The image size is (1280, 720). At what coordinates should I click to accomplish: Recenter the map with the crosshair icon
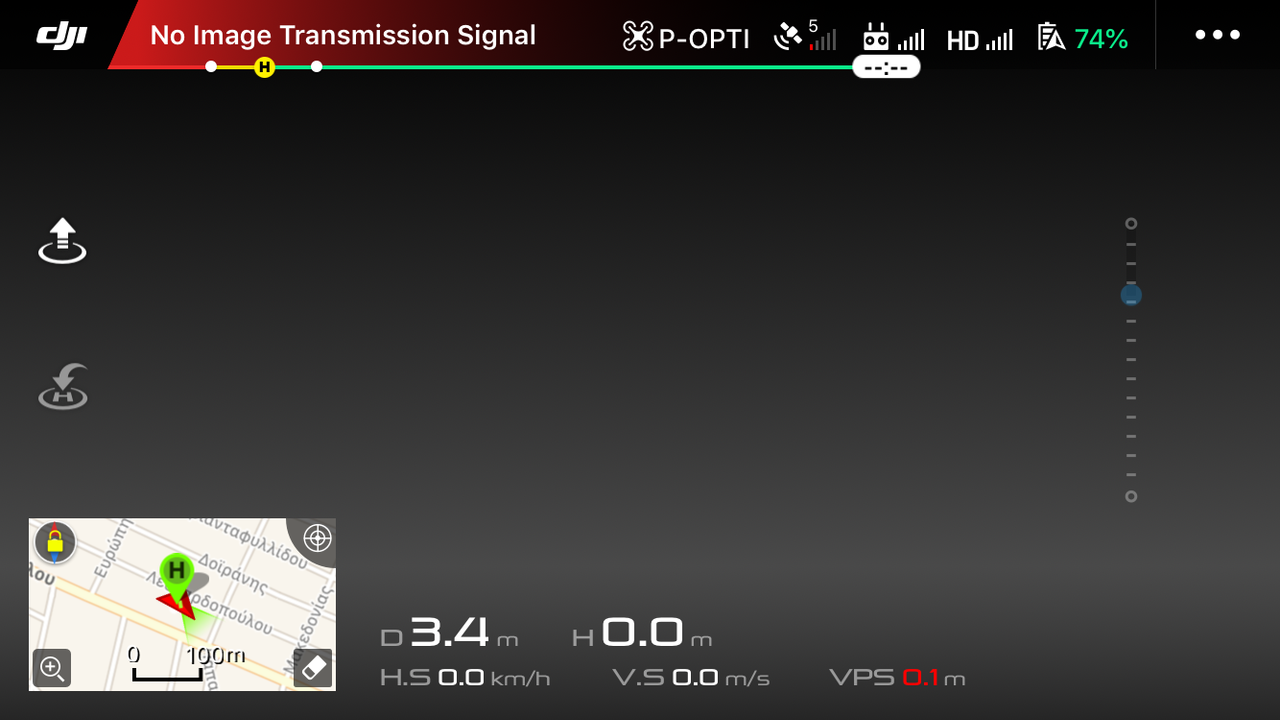click(x=317, y=538)
